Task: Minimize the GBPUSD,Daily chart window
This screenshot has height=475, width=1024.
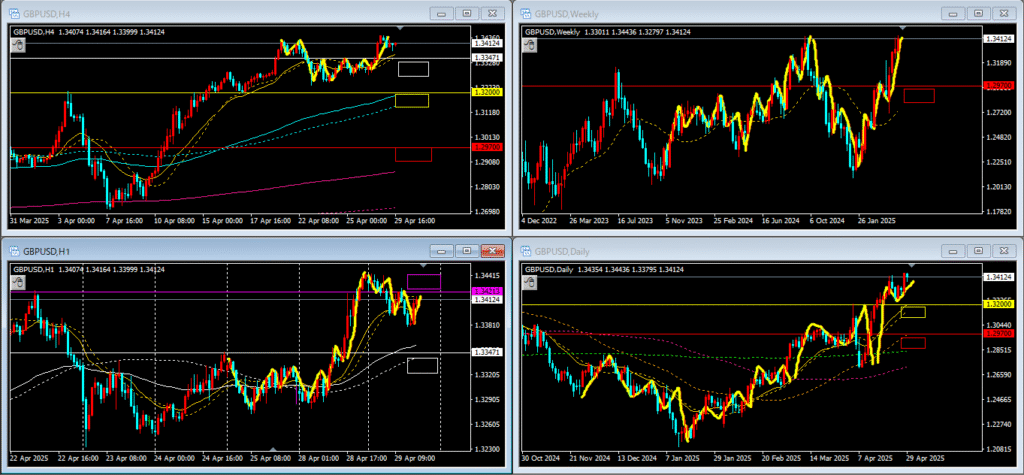Action: click(x=953, y=251)
